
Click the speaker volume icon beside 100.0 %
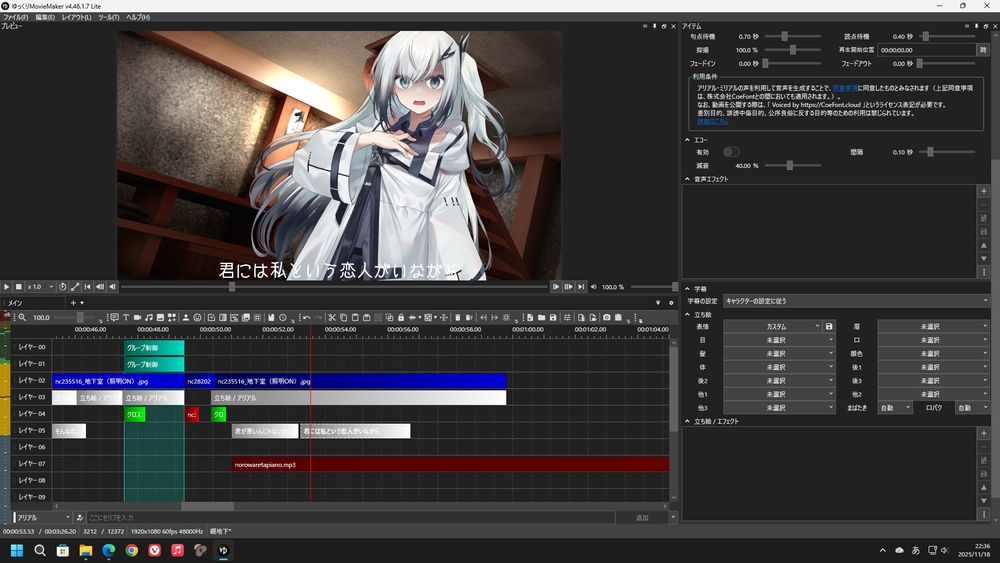[x=593, y=287]
